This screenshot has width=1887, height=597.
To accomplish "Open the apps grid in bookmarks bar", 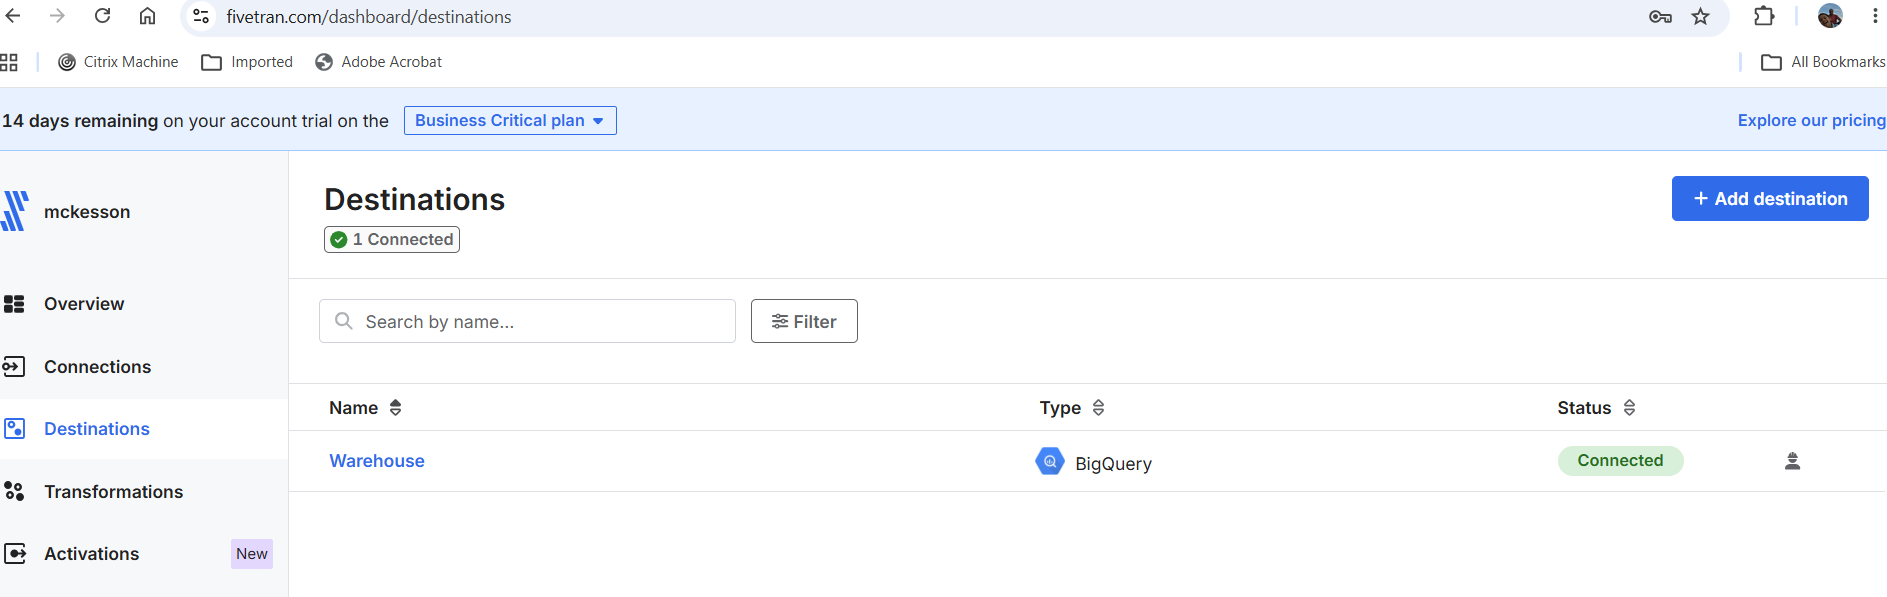I will pyautogui.click(x=9, y=62).
